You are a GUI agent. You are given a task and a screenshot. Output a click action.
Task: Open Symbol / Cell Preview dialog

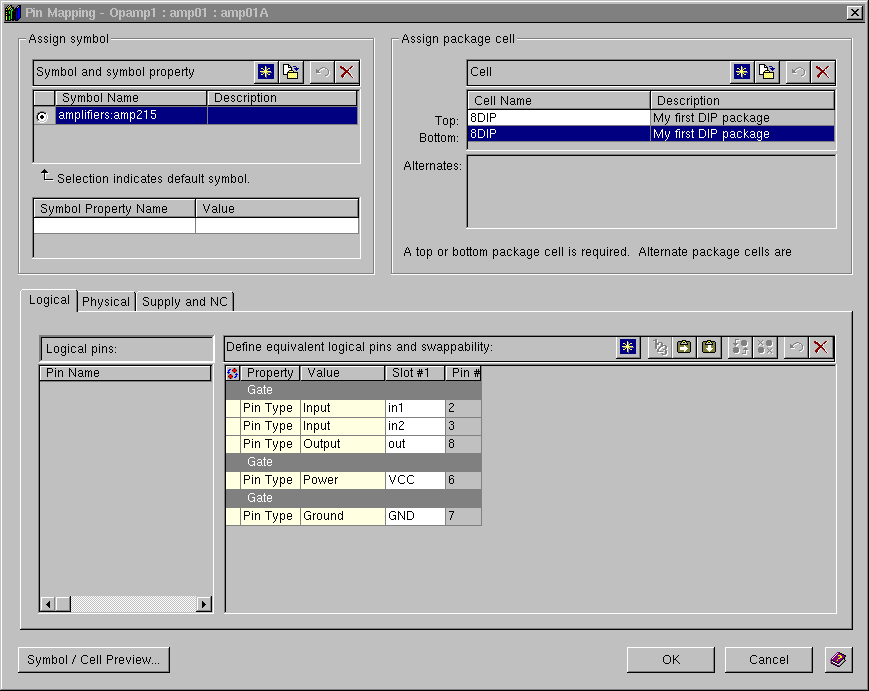tap(94, 660)
